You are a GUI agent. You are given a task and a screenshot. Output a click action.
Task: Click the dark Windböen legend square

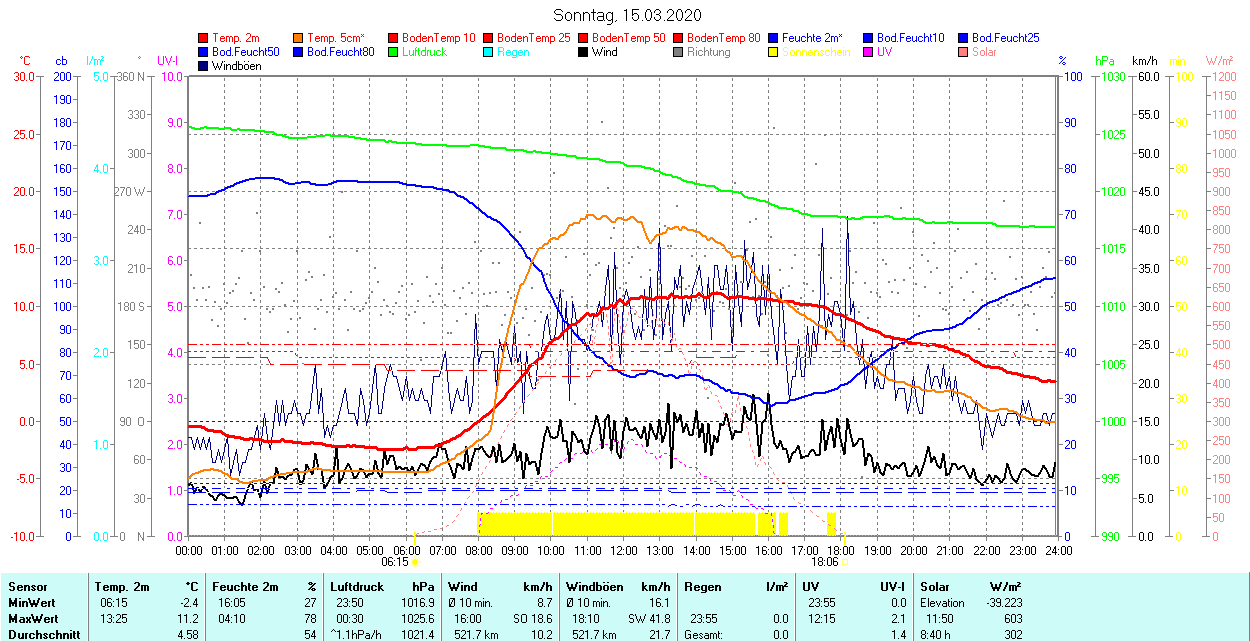[x=204, y=66]
